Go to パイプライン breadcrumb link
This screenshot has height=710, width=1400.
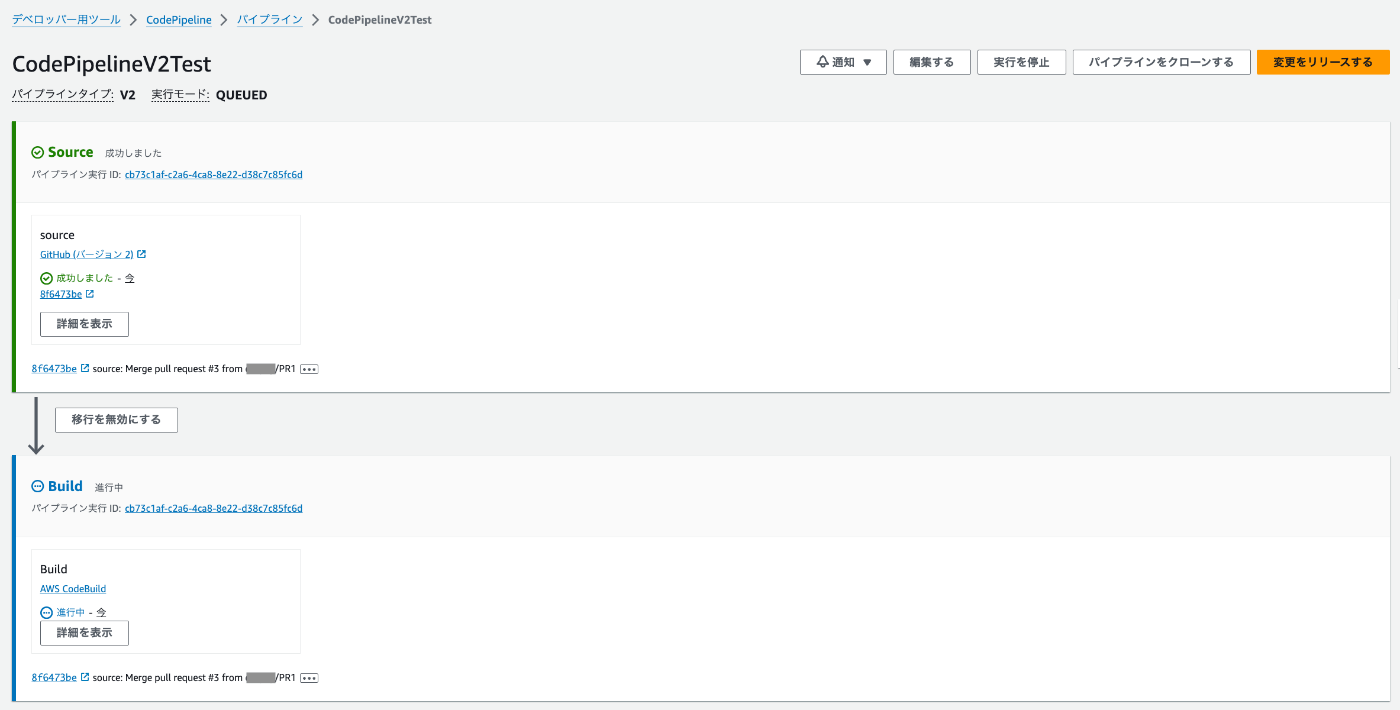pyautogui.click(x=270, y=19)
